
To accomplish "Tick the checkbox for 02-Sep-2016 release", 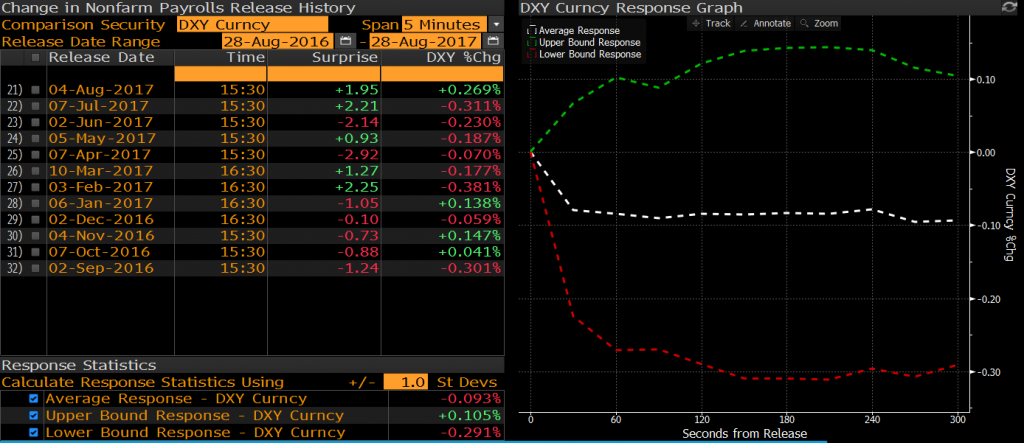I will (35, 268).
